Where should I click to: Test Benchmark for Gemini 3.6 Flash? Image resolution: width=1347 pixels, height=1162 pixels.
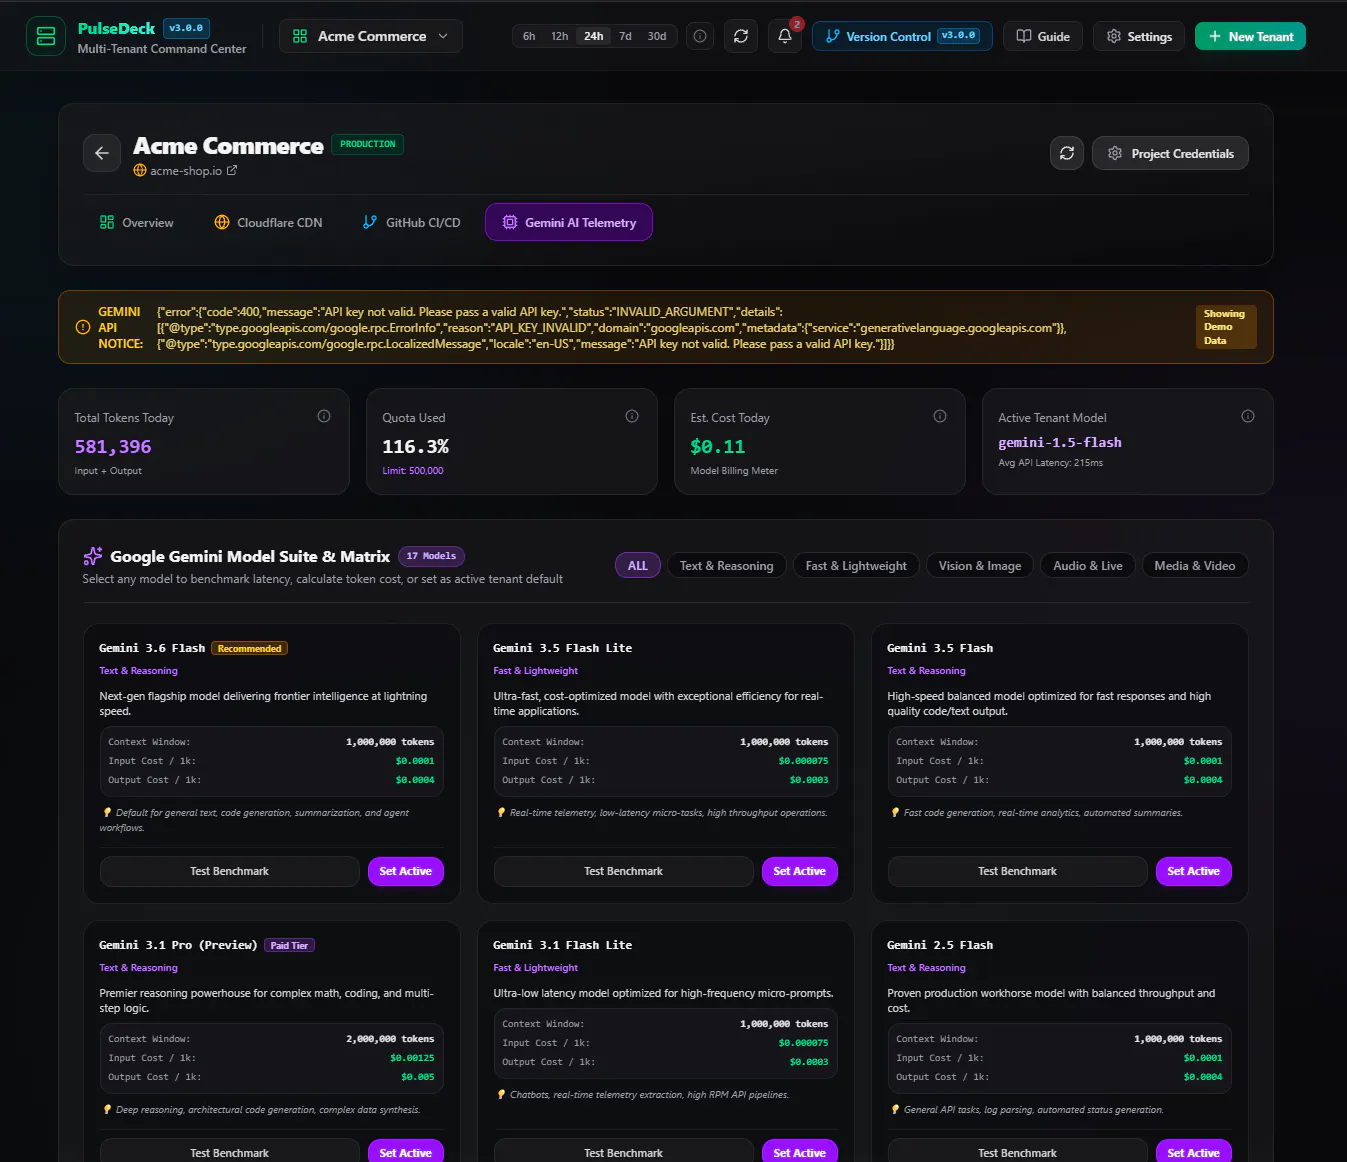coord(230,871)
